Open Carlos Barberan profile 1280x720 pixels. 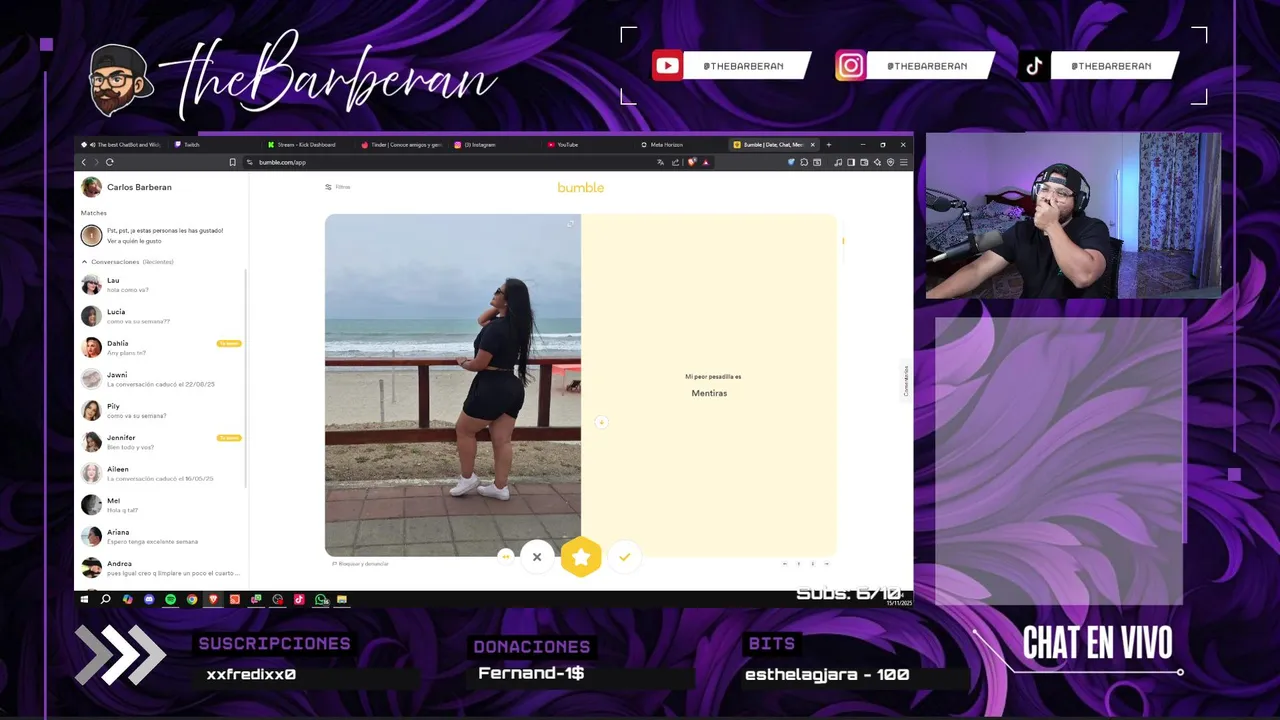tap(127, 187)
